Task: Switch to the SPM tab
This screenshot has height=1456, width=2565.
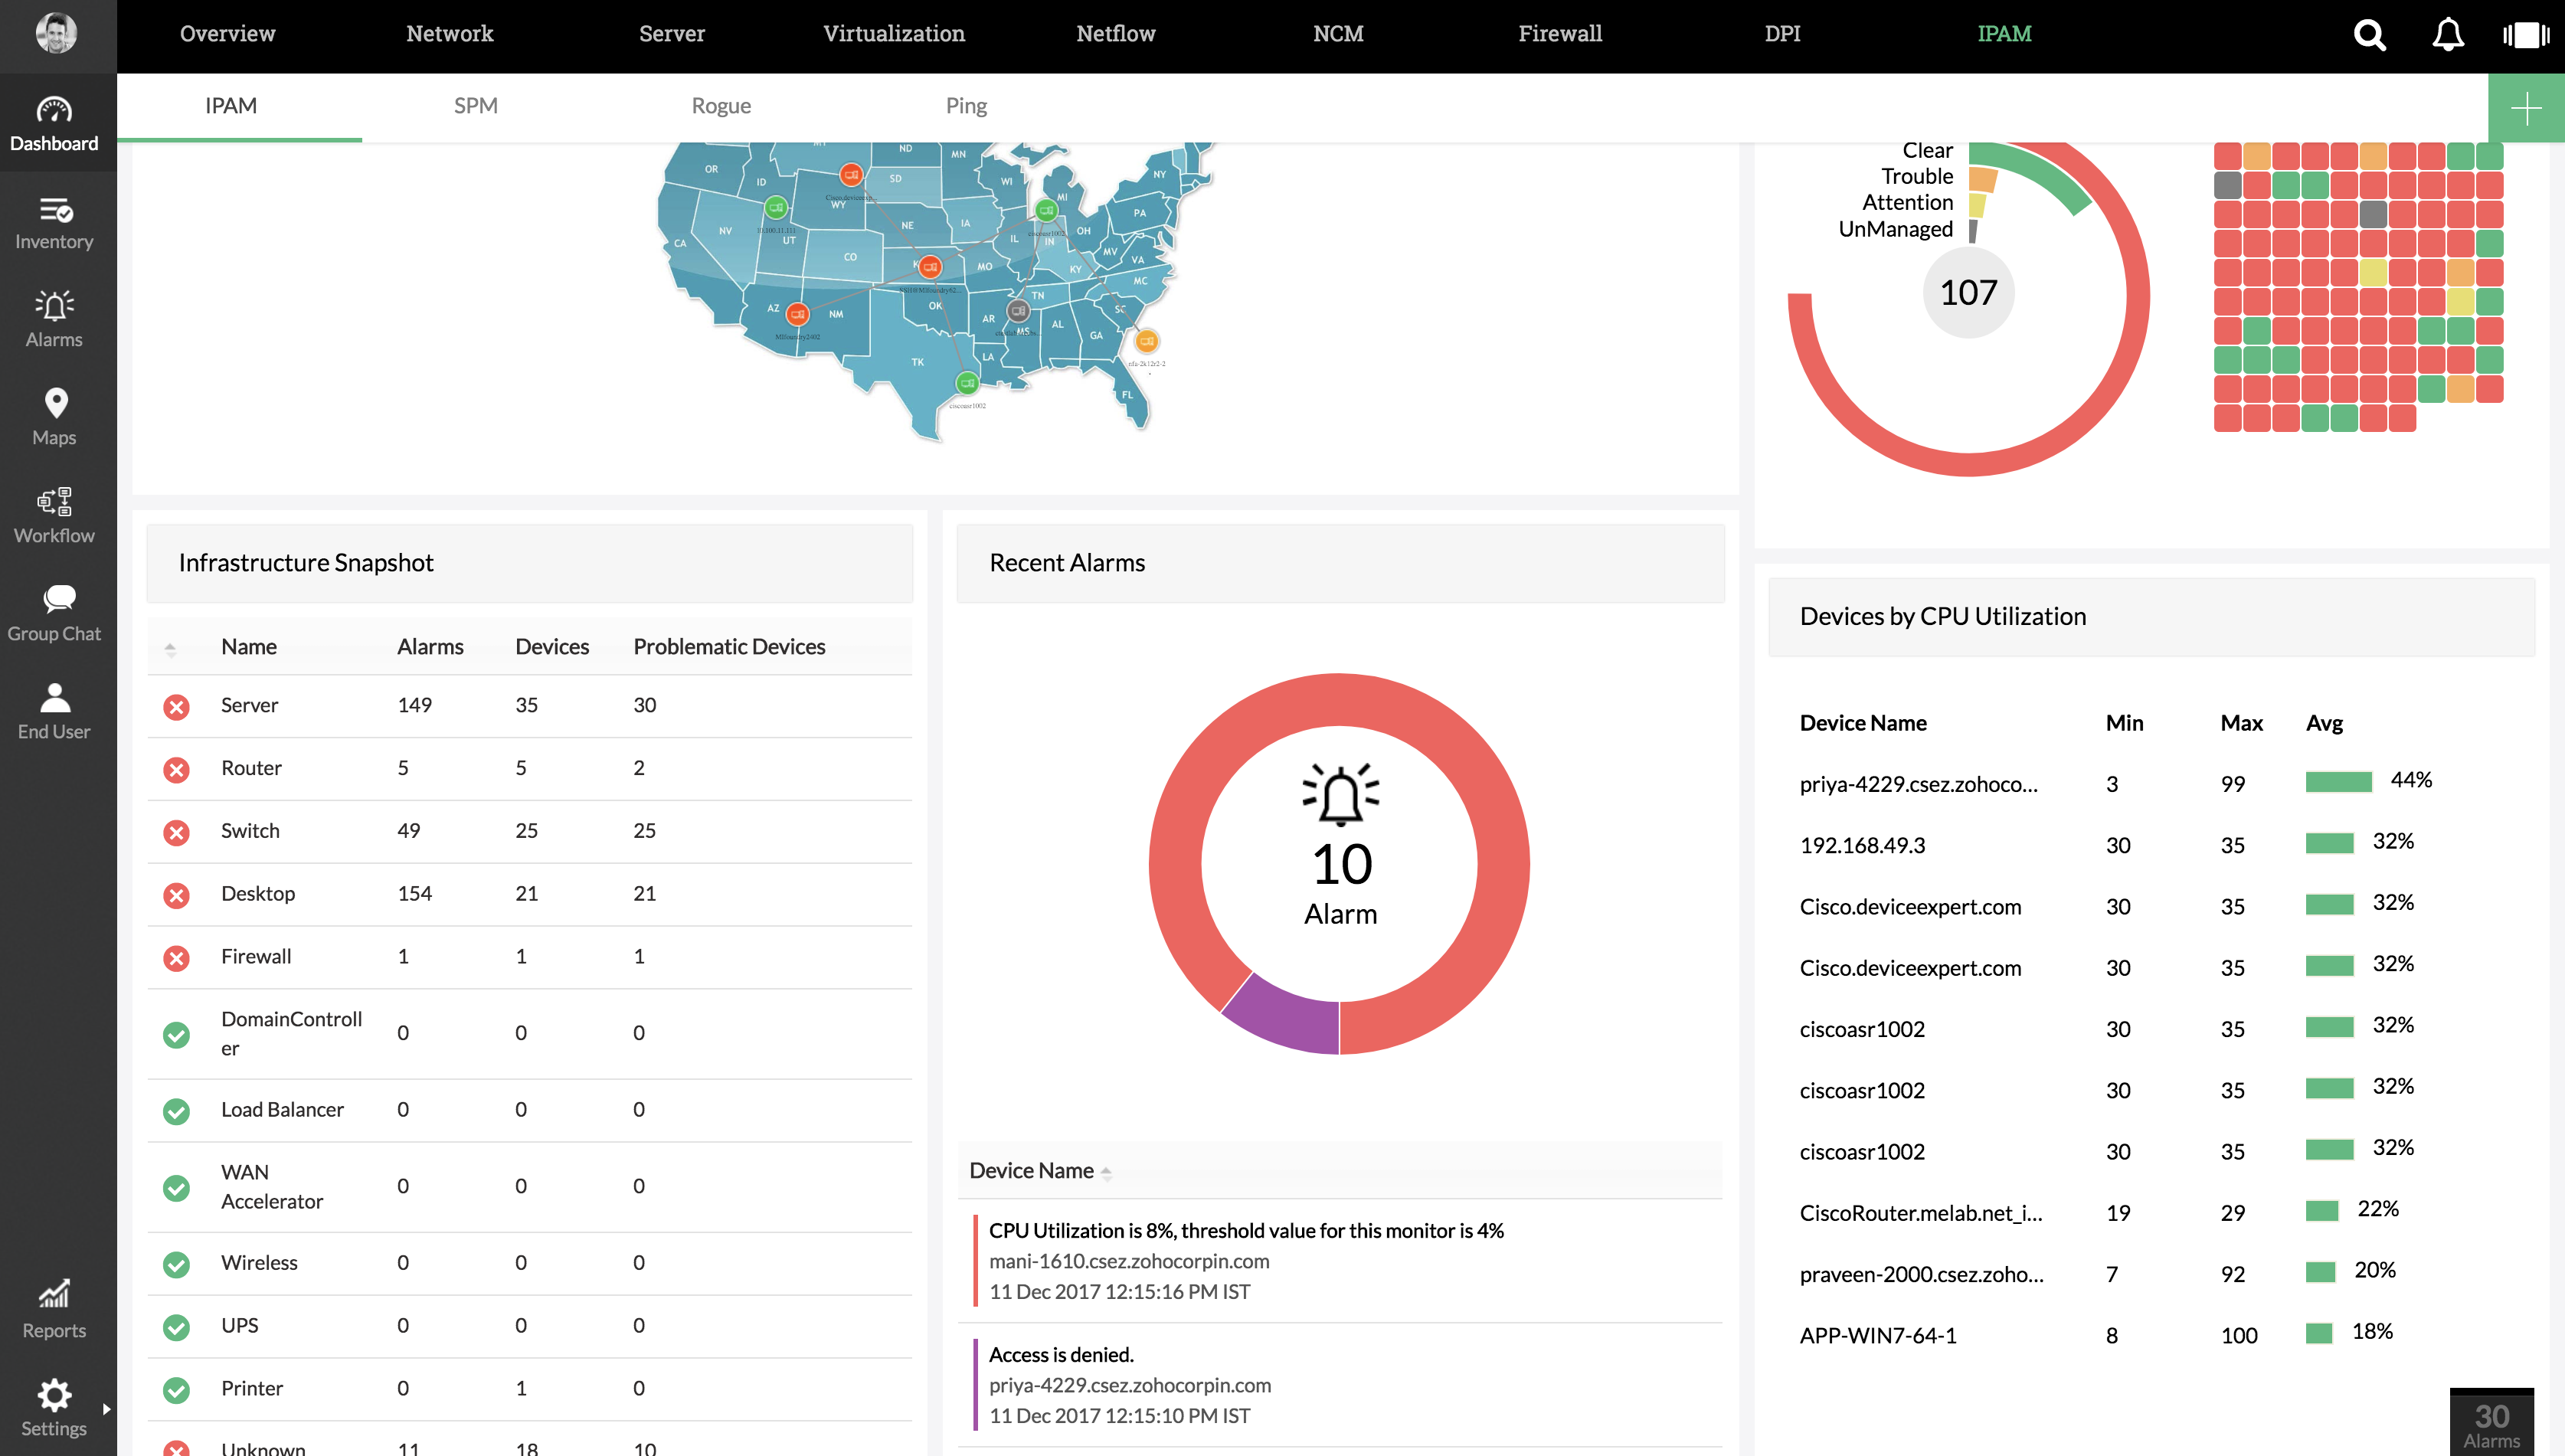Action: (x=475, y=106)
